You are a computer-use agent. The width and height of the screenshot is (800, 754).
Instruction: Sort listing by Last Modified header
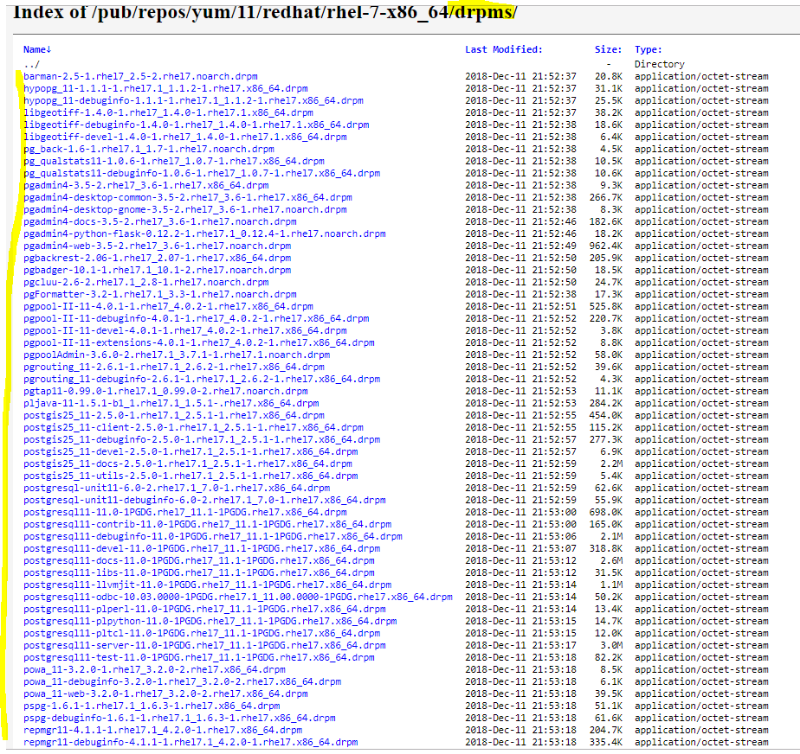[x=504, y=49]
